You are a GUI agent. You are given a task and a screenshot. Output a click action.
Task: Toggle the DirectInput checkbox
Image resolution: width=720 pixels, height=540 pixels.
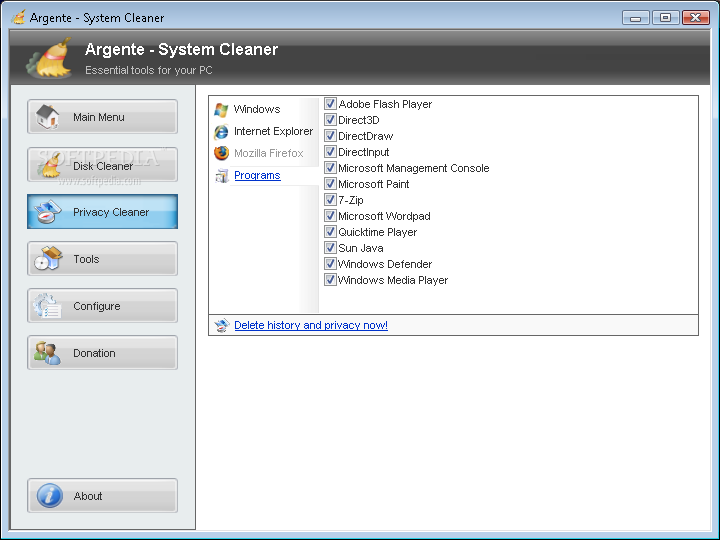[330, 152]
